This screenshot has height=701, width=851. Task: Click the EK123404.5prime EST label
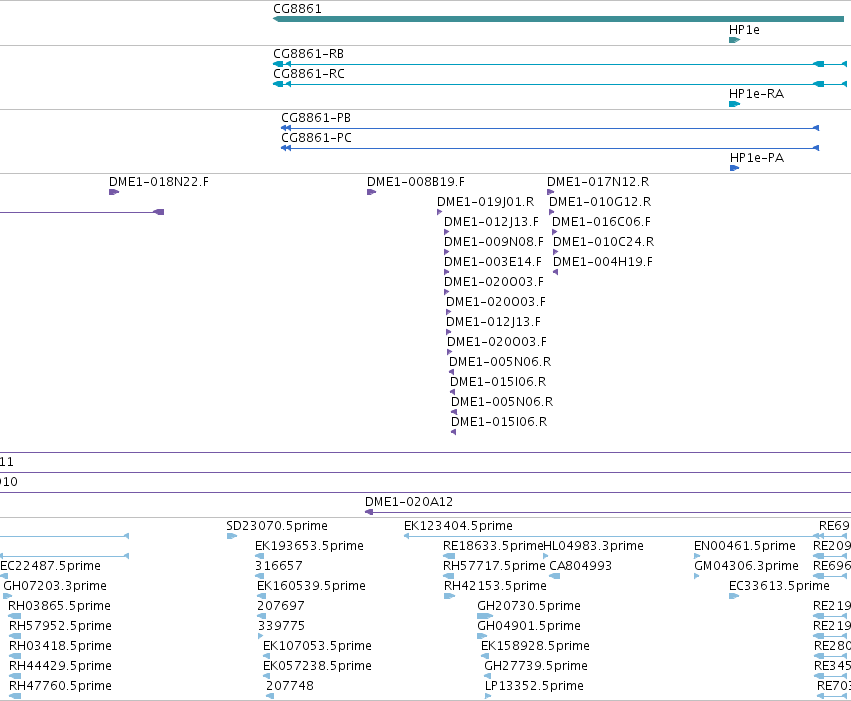[x=458, y=526]
